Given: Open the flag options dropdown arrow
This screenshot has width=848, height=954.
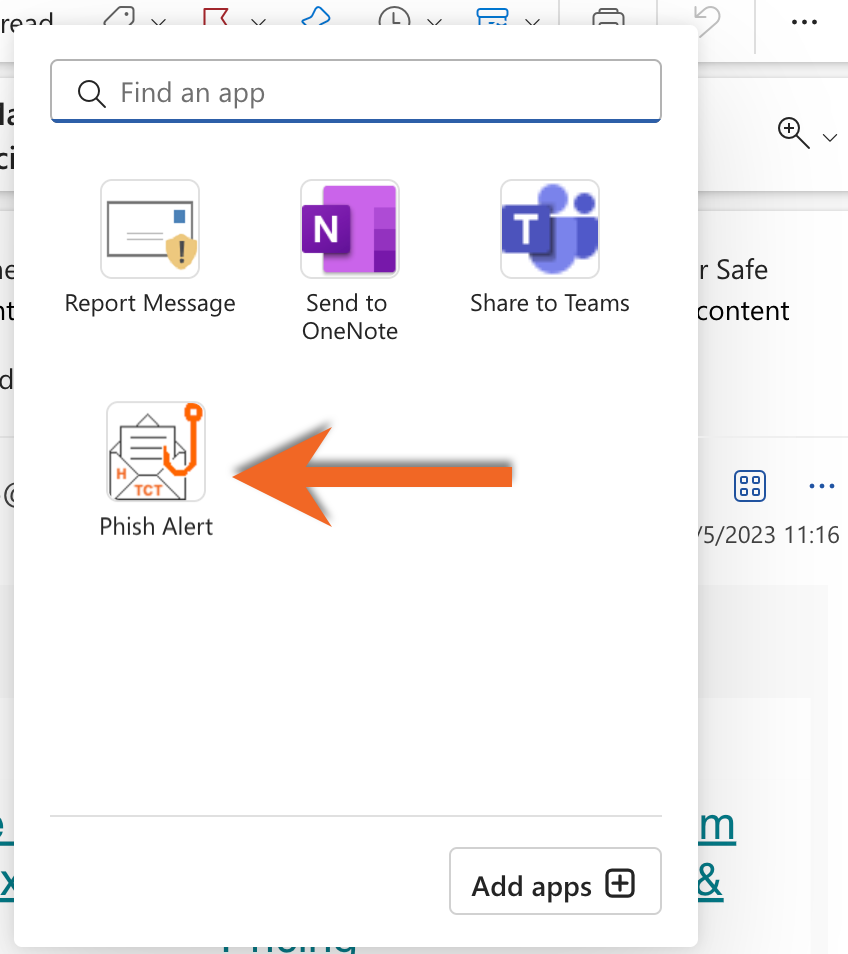Looking at the screenshot, I should click(258, 22).
